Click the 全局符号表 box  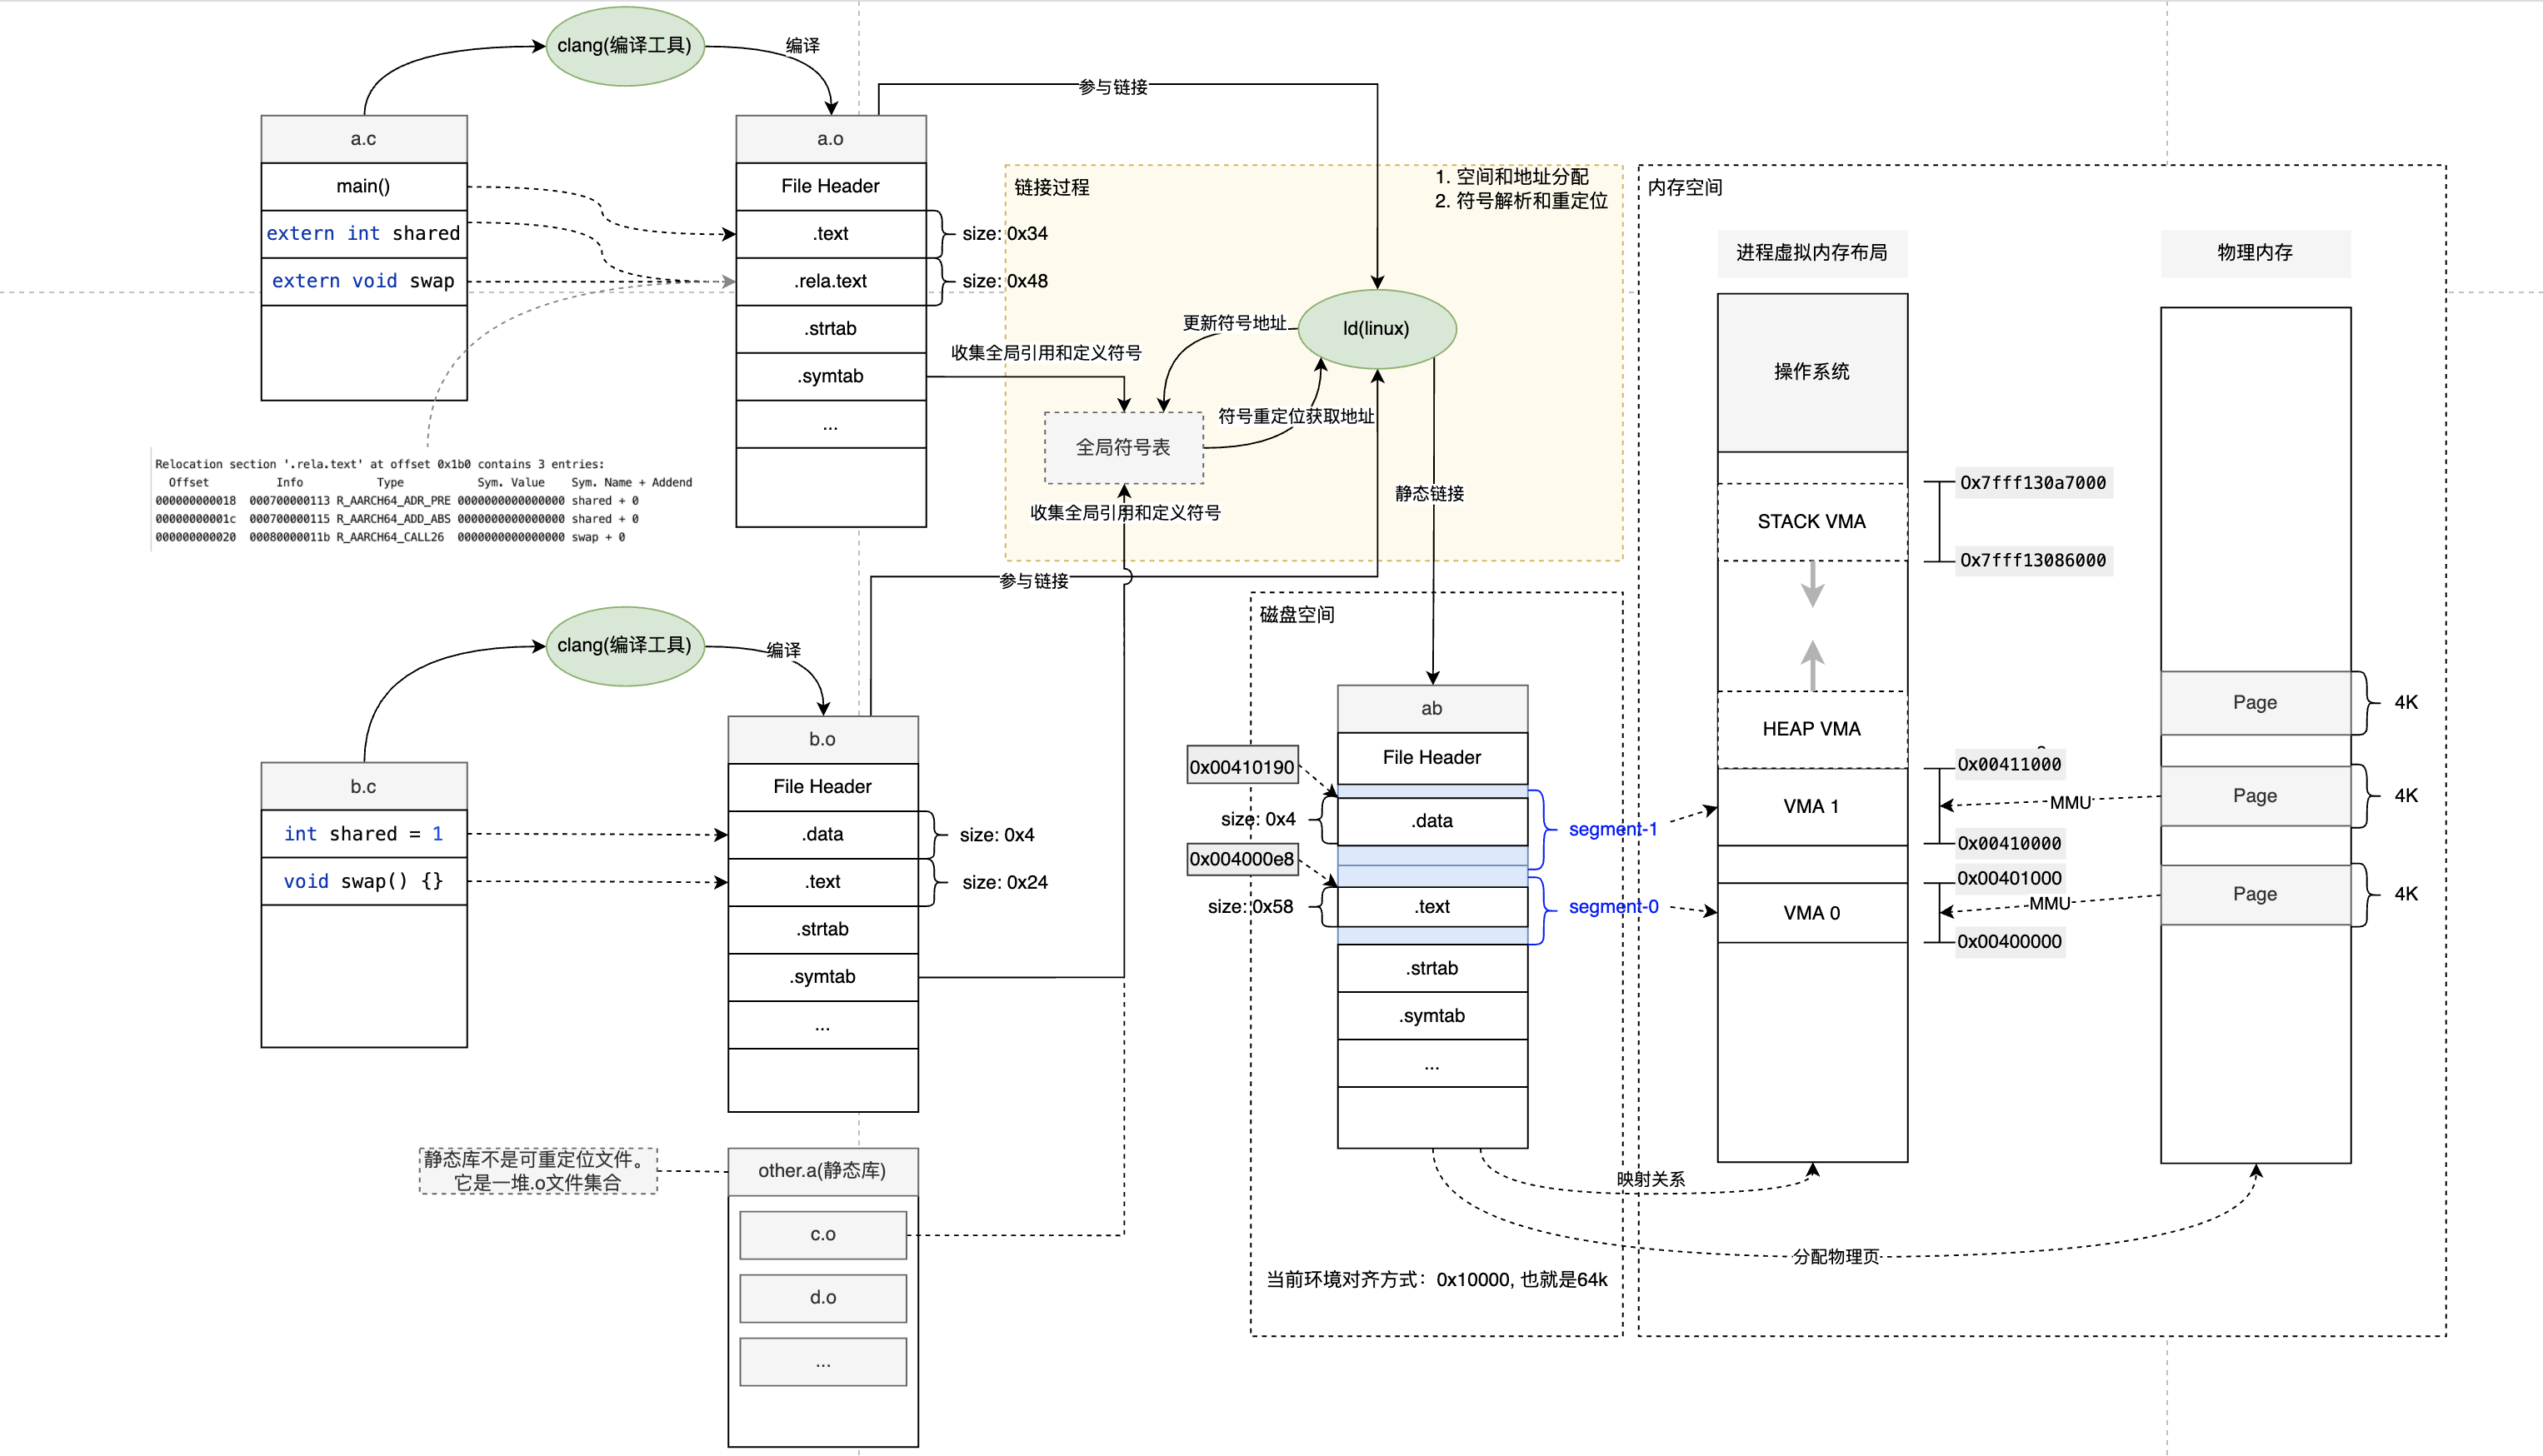tap(1123, 448)
